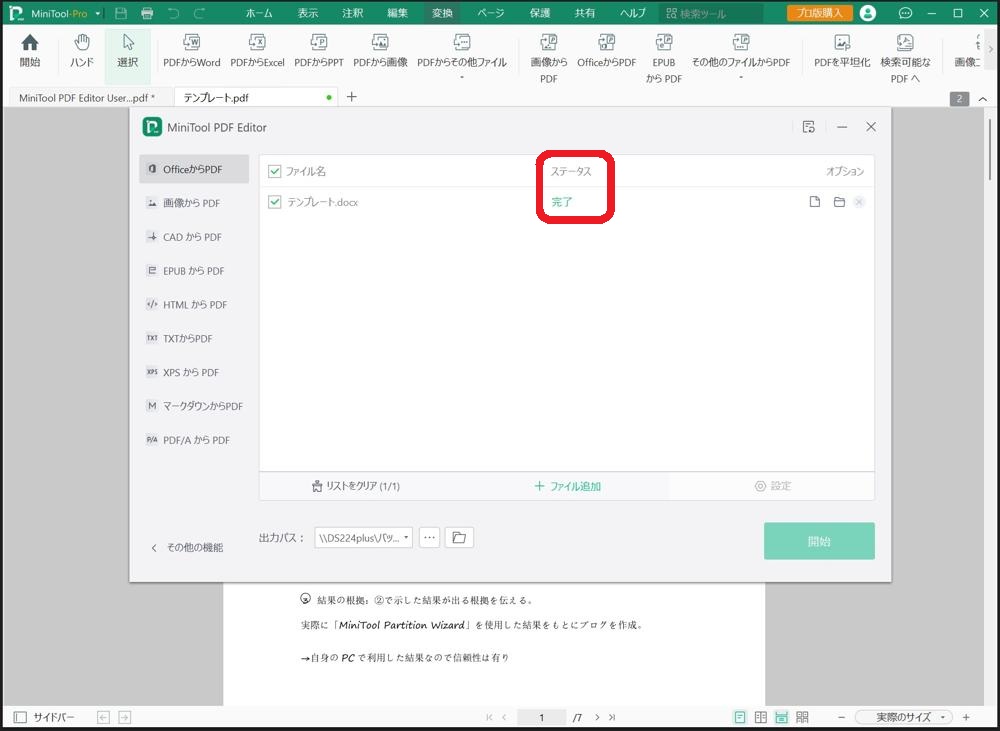Browse output path with ellipsis button
1000x731 pixels.
(429, 538)
